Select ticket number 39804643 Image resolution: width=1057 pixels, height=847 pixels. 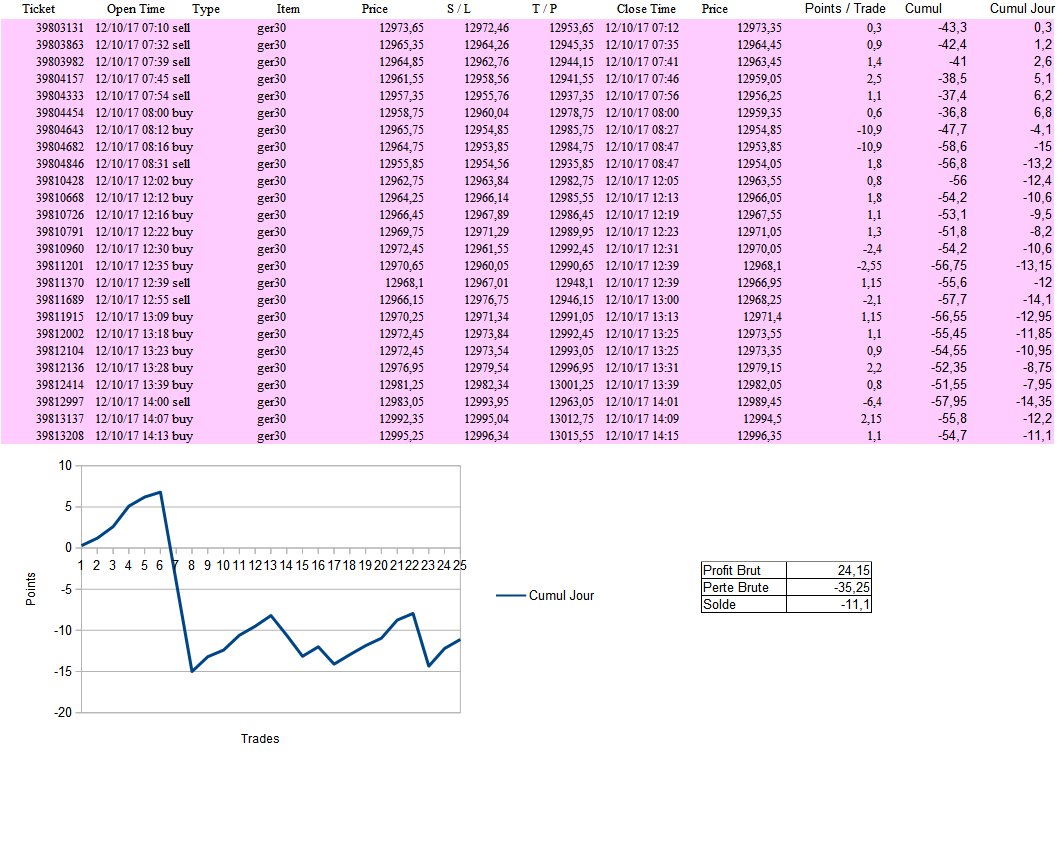[60, 129]
